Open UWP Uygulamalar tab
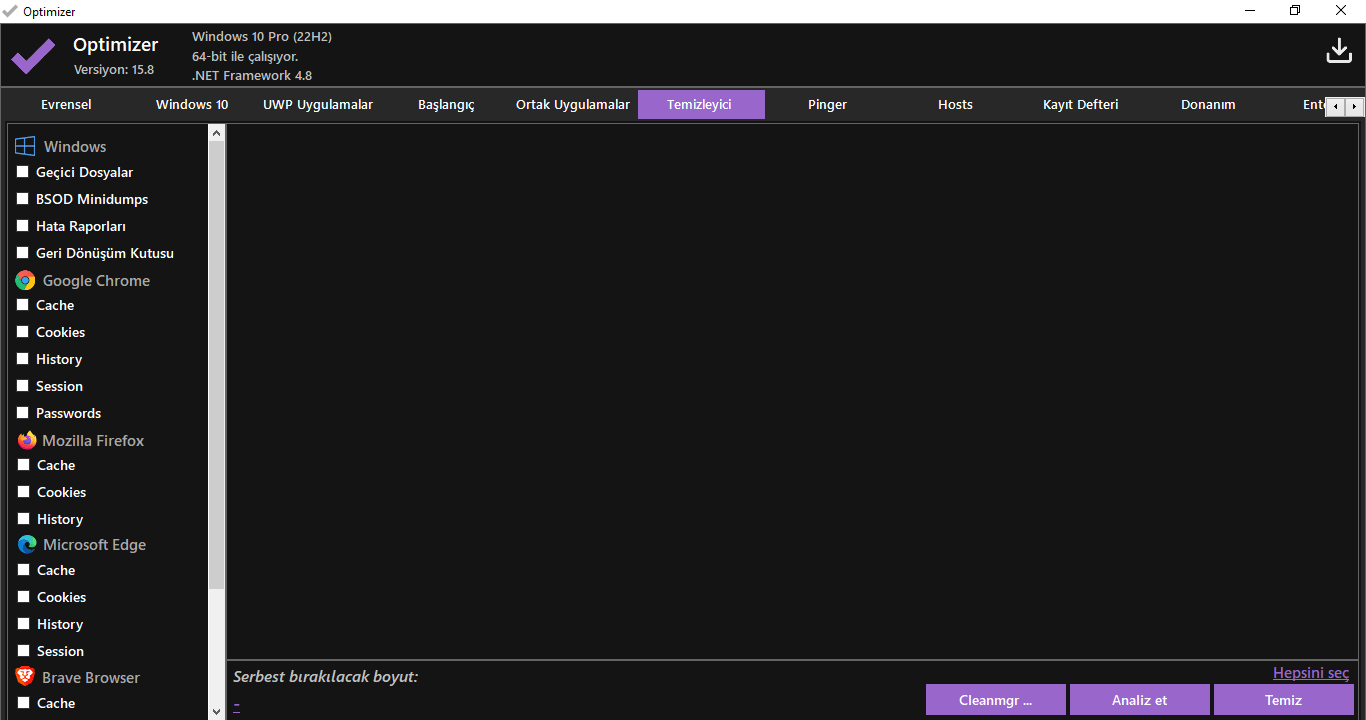Screen dimensions: 1366x720 318,105
